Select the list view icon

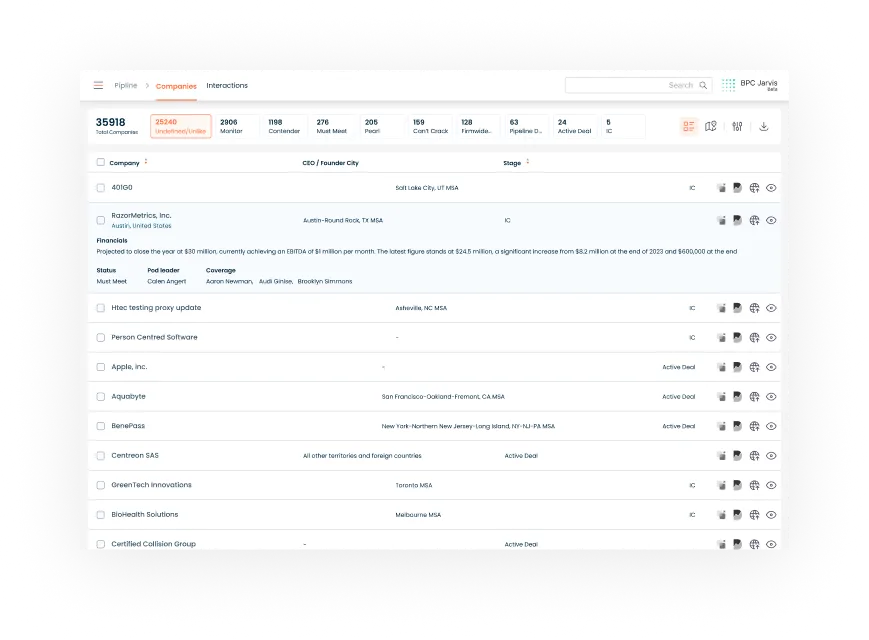click(x=688, y=126)
